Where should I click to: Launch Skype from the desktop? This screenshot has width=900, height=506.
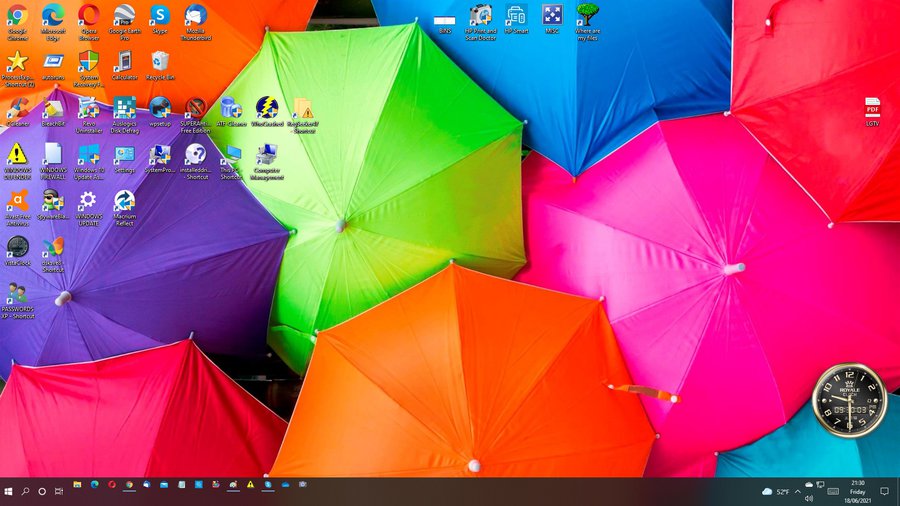[x=160, y=19]
